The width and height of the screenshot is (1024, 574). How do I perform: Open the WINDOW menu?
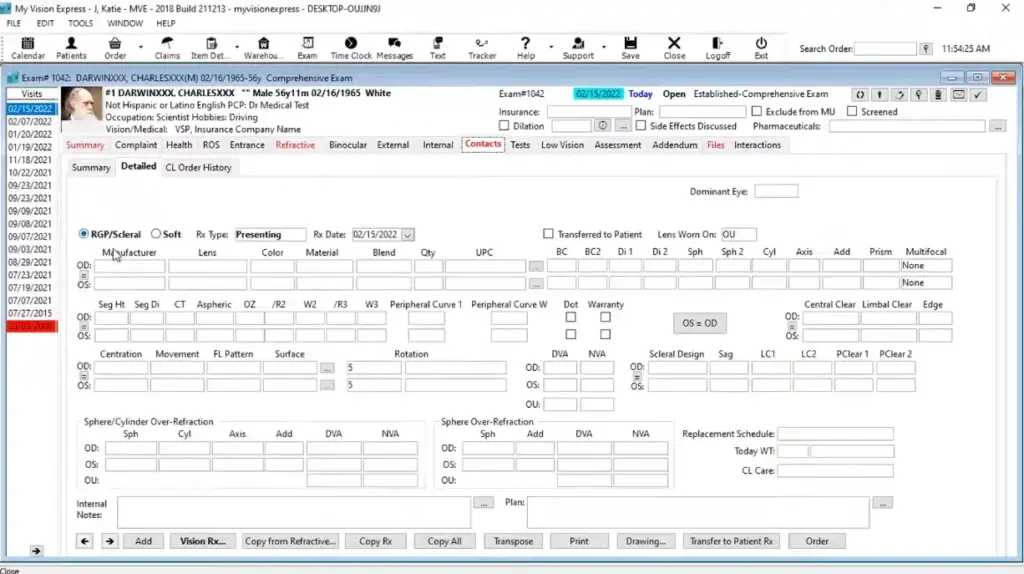125,23
